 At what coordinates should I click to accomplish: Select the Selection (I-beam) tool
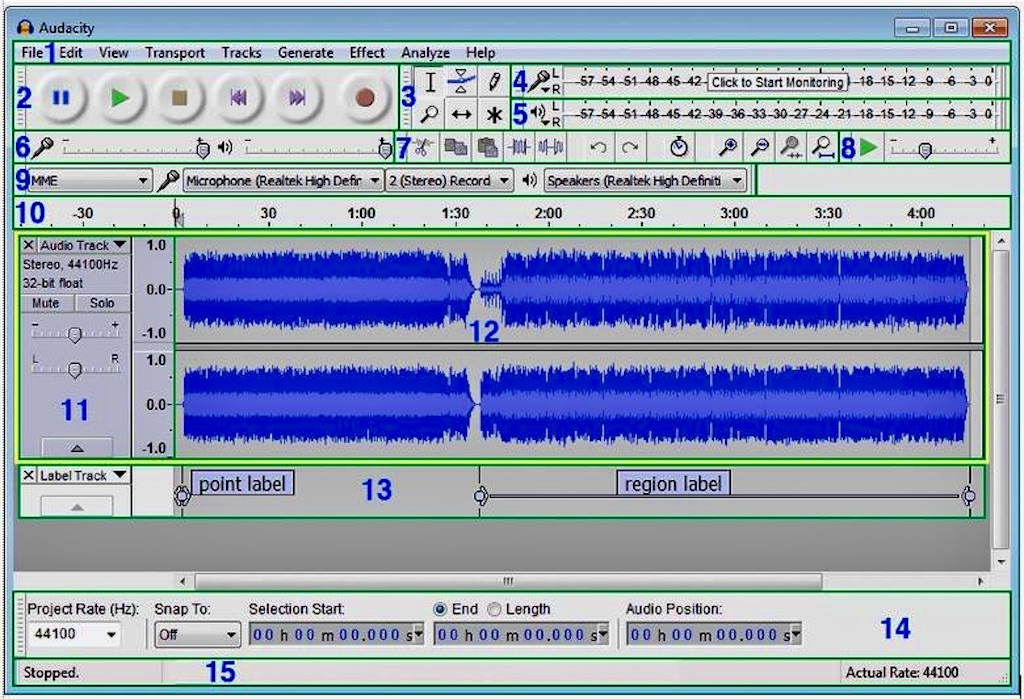point(430,82)
